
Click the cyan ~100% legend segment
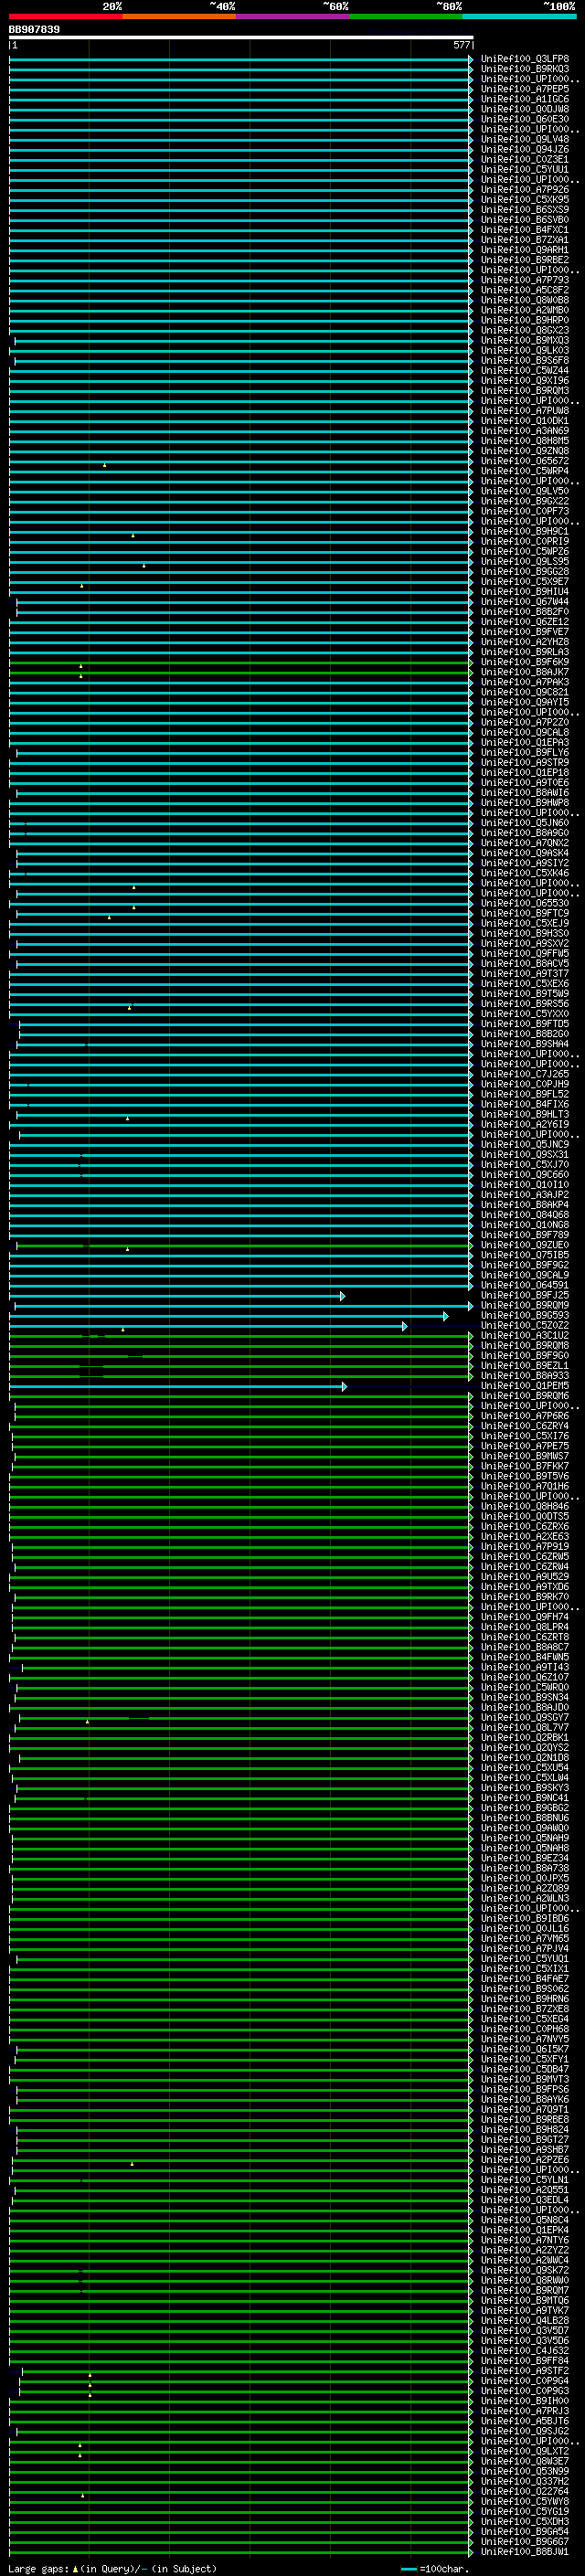(x=520, y=17)
